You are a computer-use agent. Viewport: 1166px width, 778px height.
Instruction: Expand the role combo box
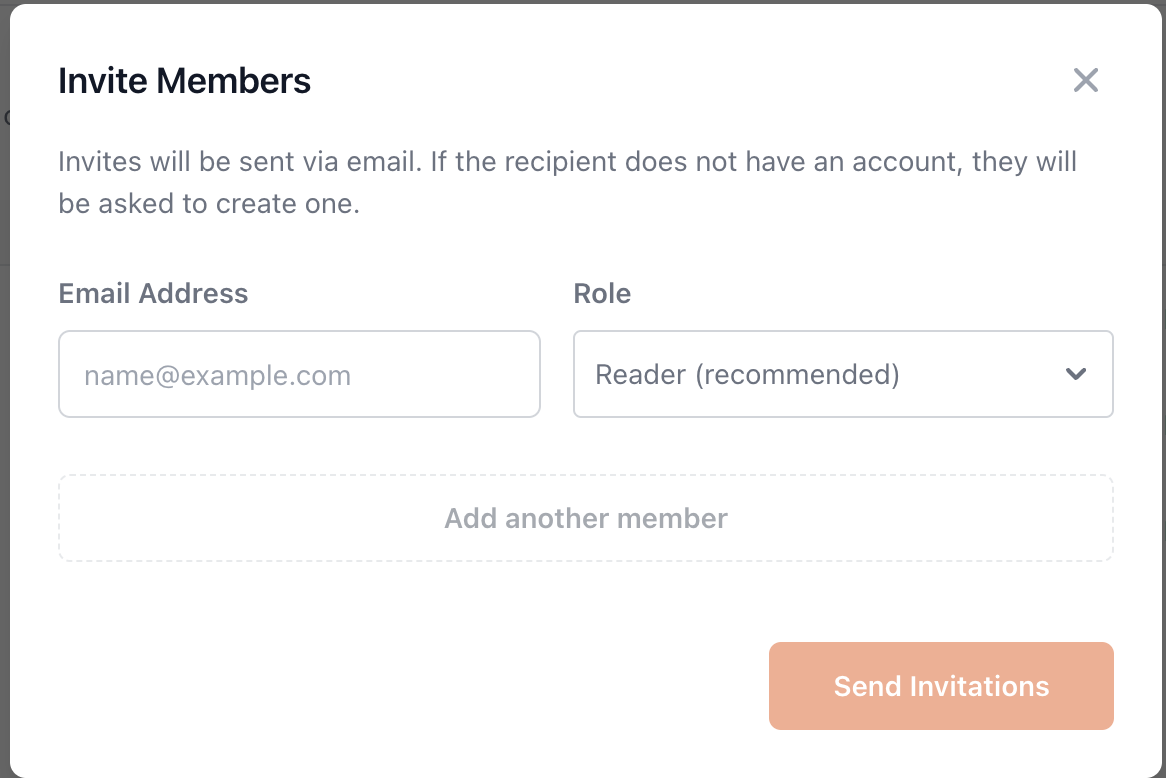coord(842,374)
